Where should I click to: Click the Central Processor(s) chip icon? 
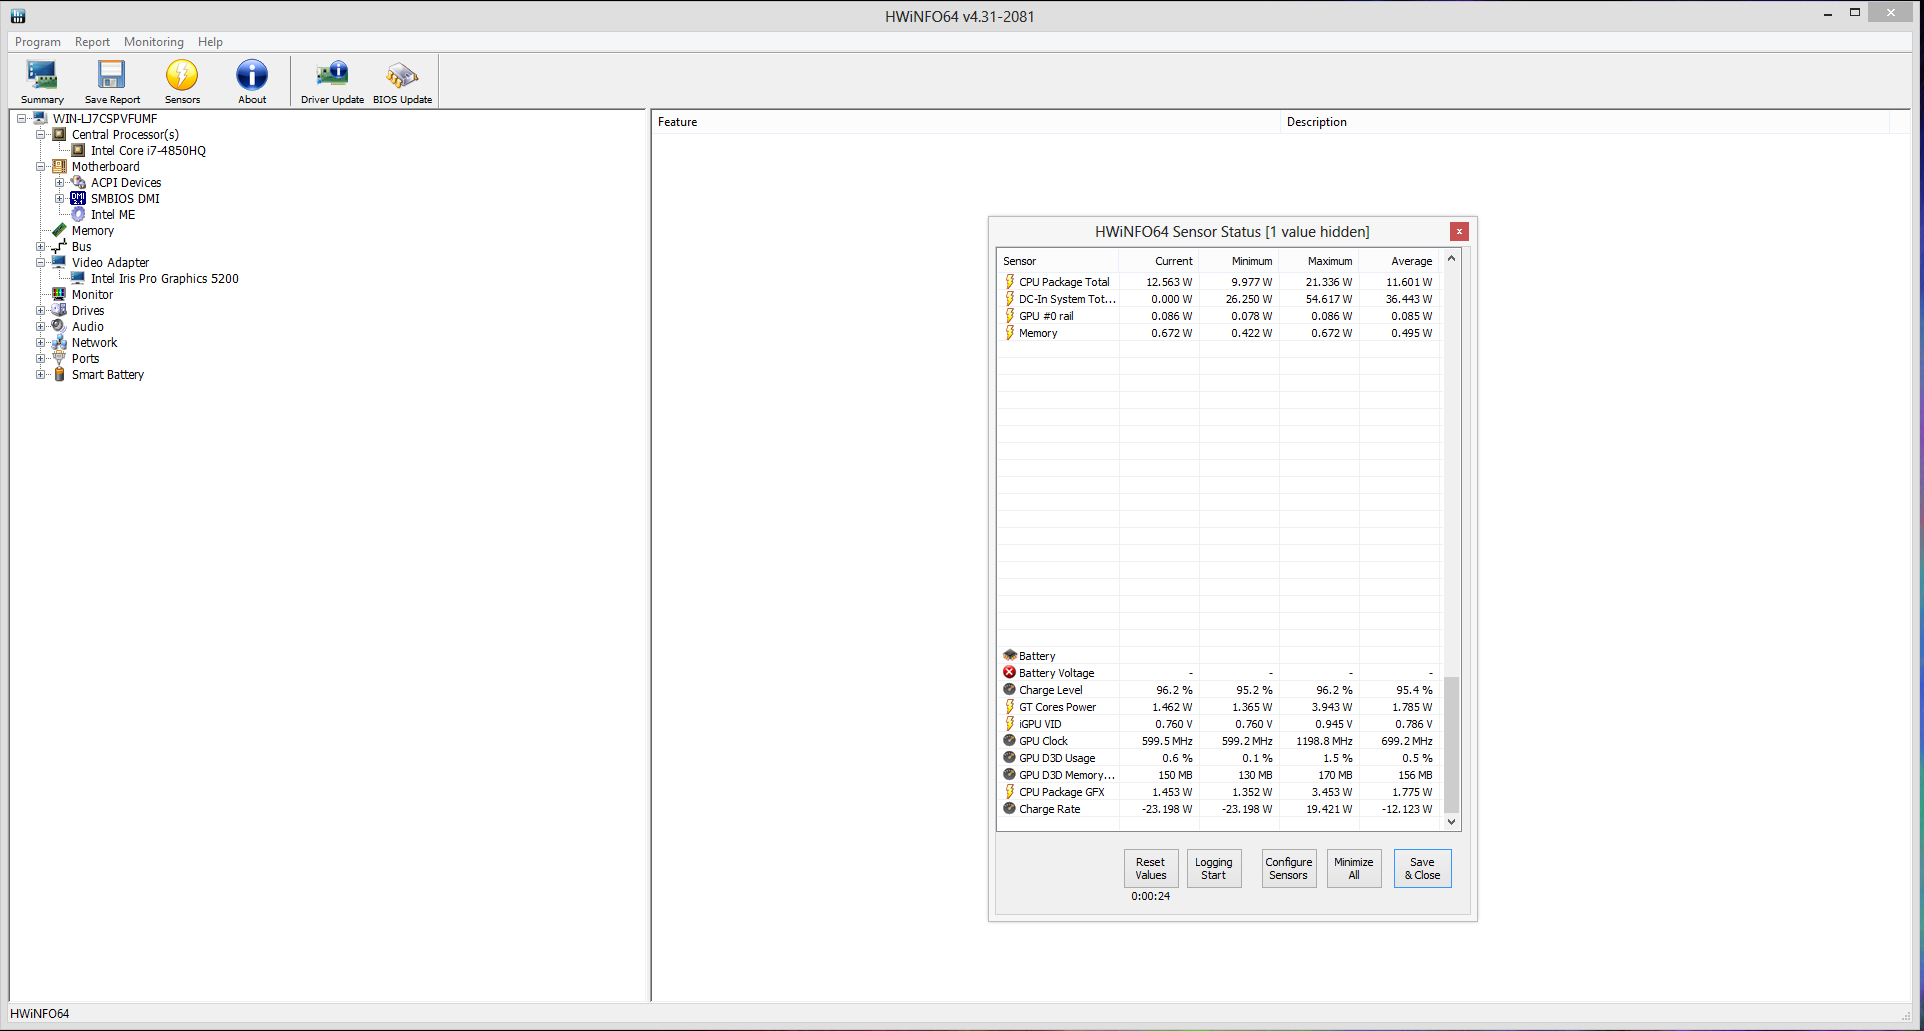(59, 135)
